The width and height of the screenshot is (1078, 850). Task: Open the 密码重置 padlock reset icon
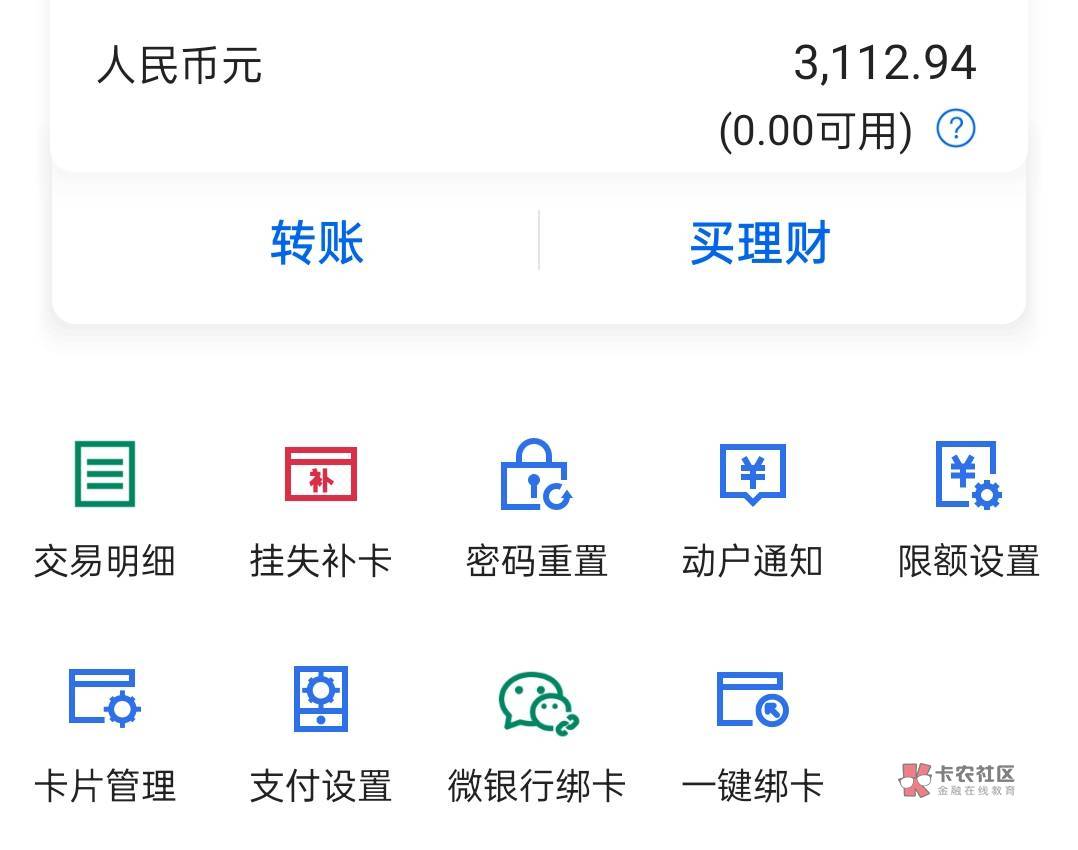[536, 474]
